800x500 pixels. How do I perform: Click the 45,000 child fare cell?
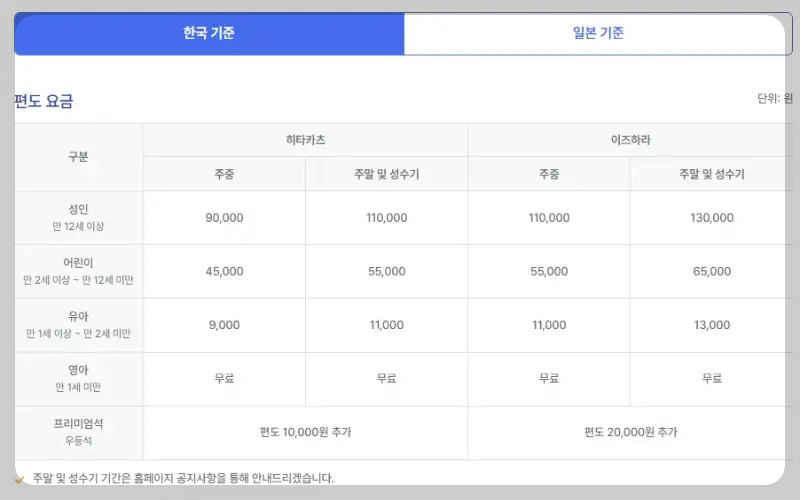224,271
